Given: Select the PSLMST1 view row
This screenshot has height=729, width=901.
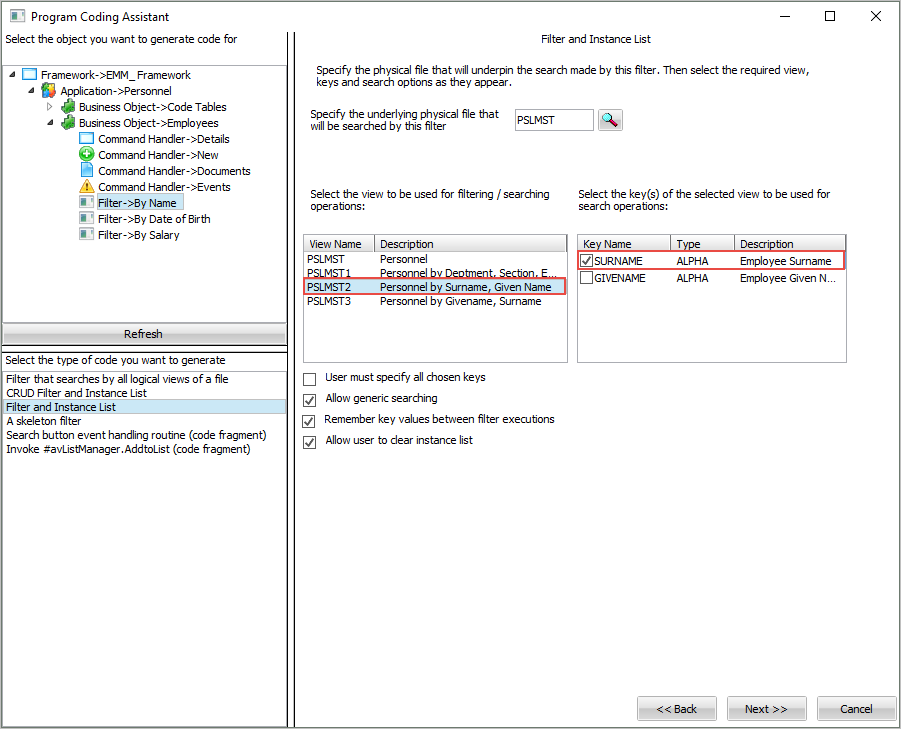Looking at the screenshot, I should pyautogui.click(x=435, y=273).
